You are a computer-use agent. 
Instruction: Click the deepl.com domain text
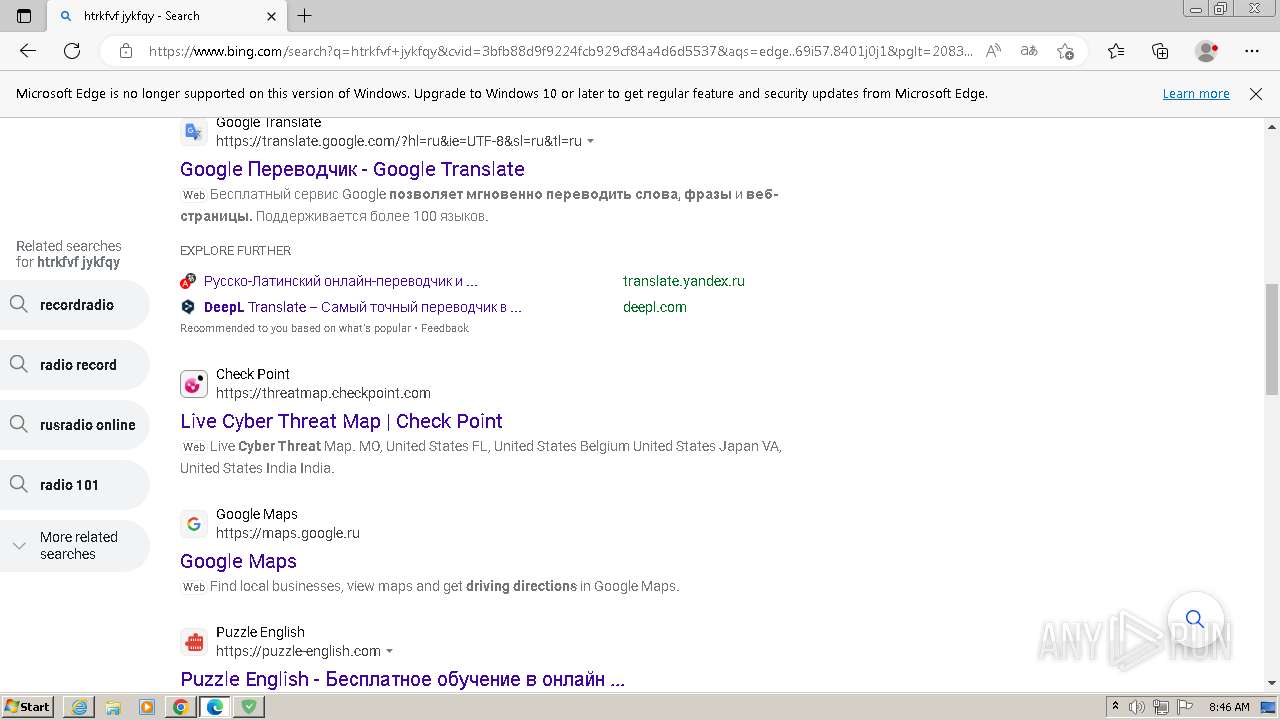pos(655,307)
